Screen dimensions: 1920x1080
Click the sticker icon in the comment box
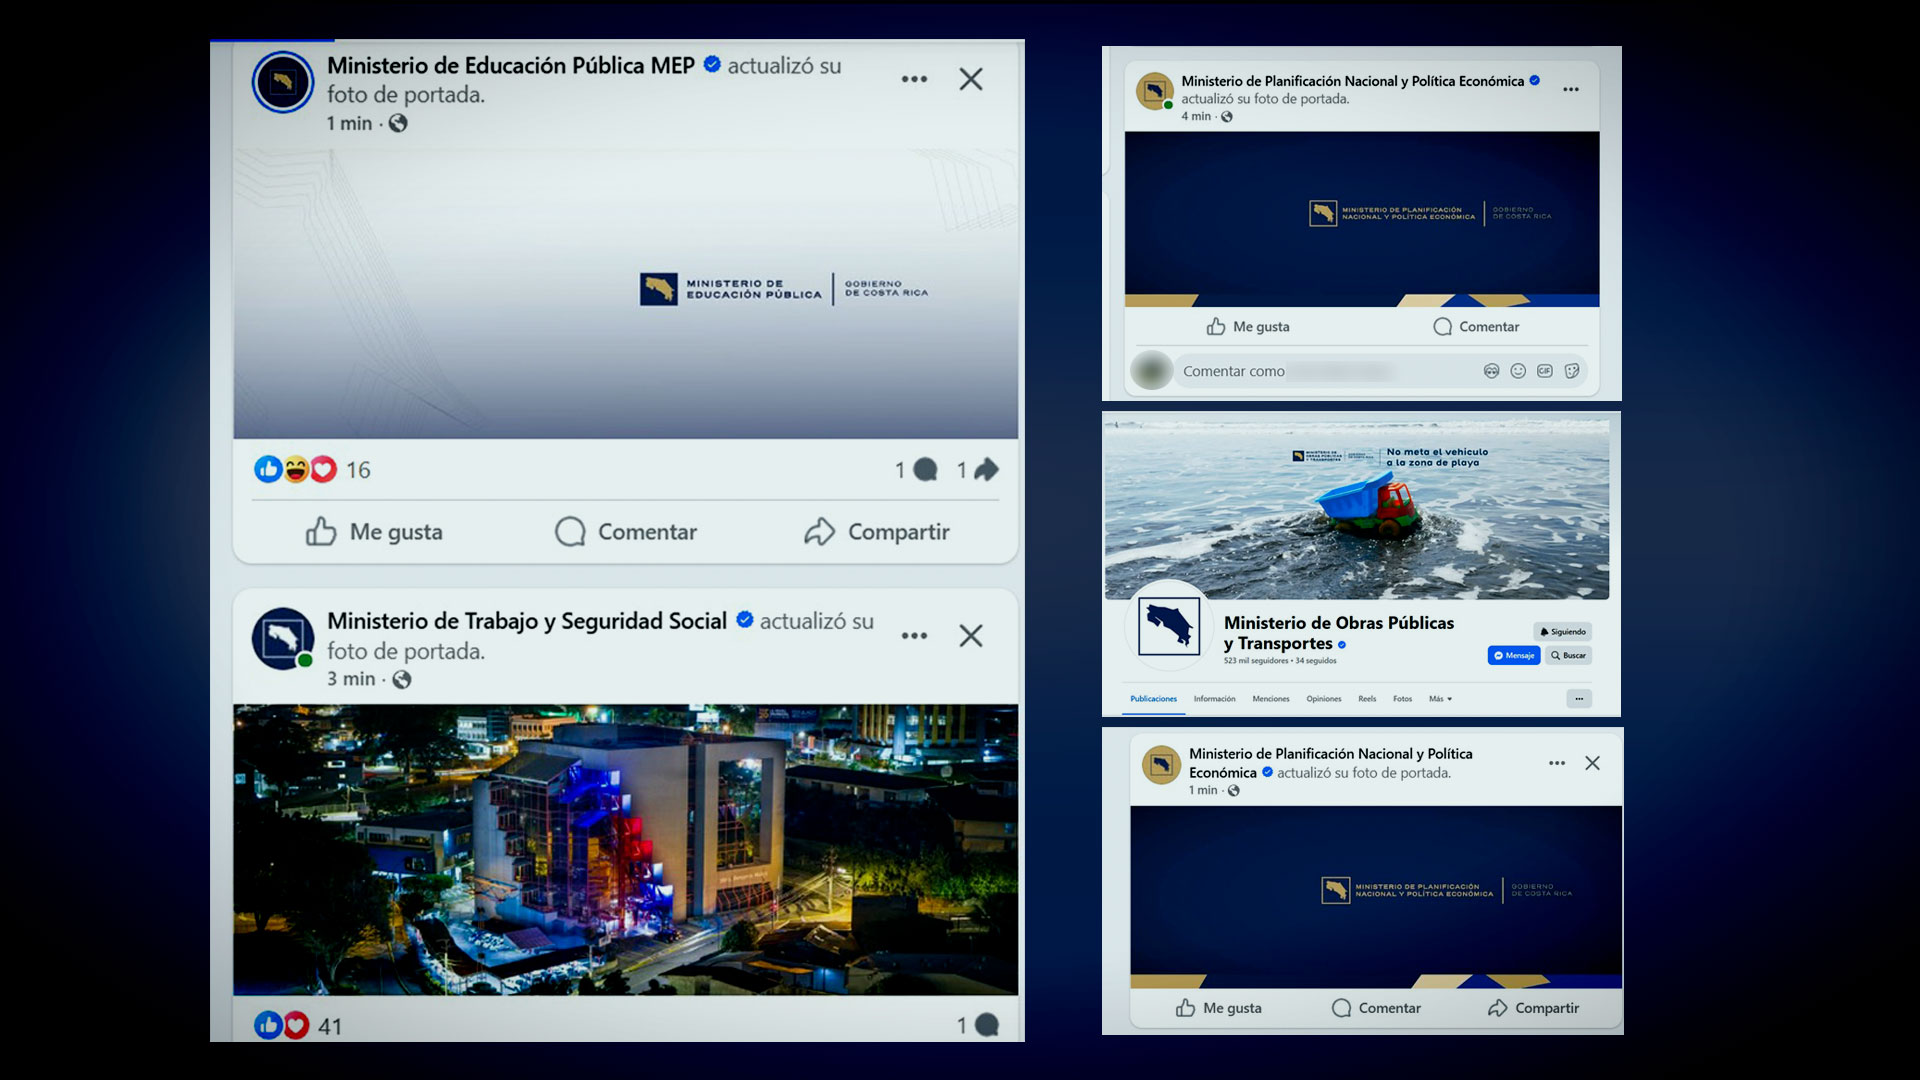pos(1572,371)
